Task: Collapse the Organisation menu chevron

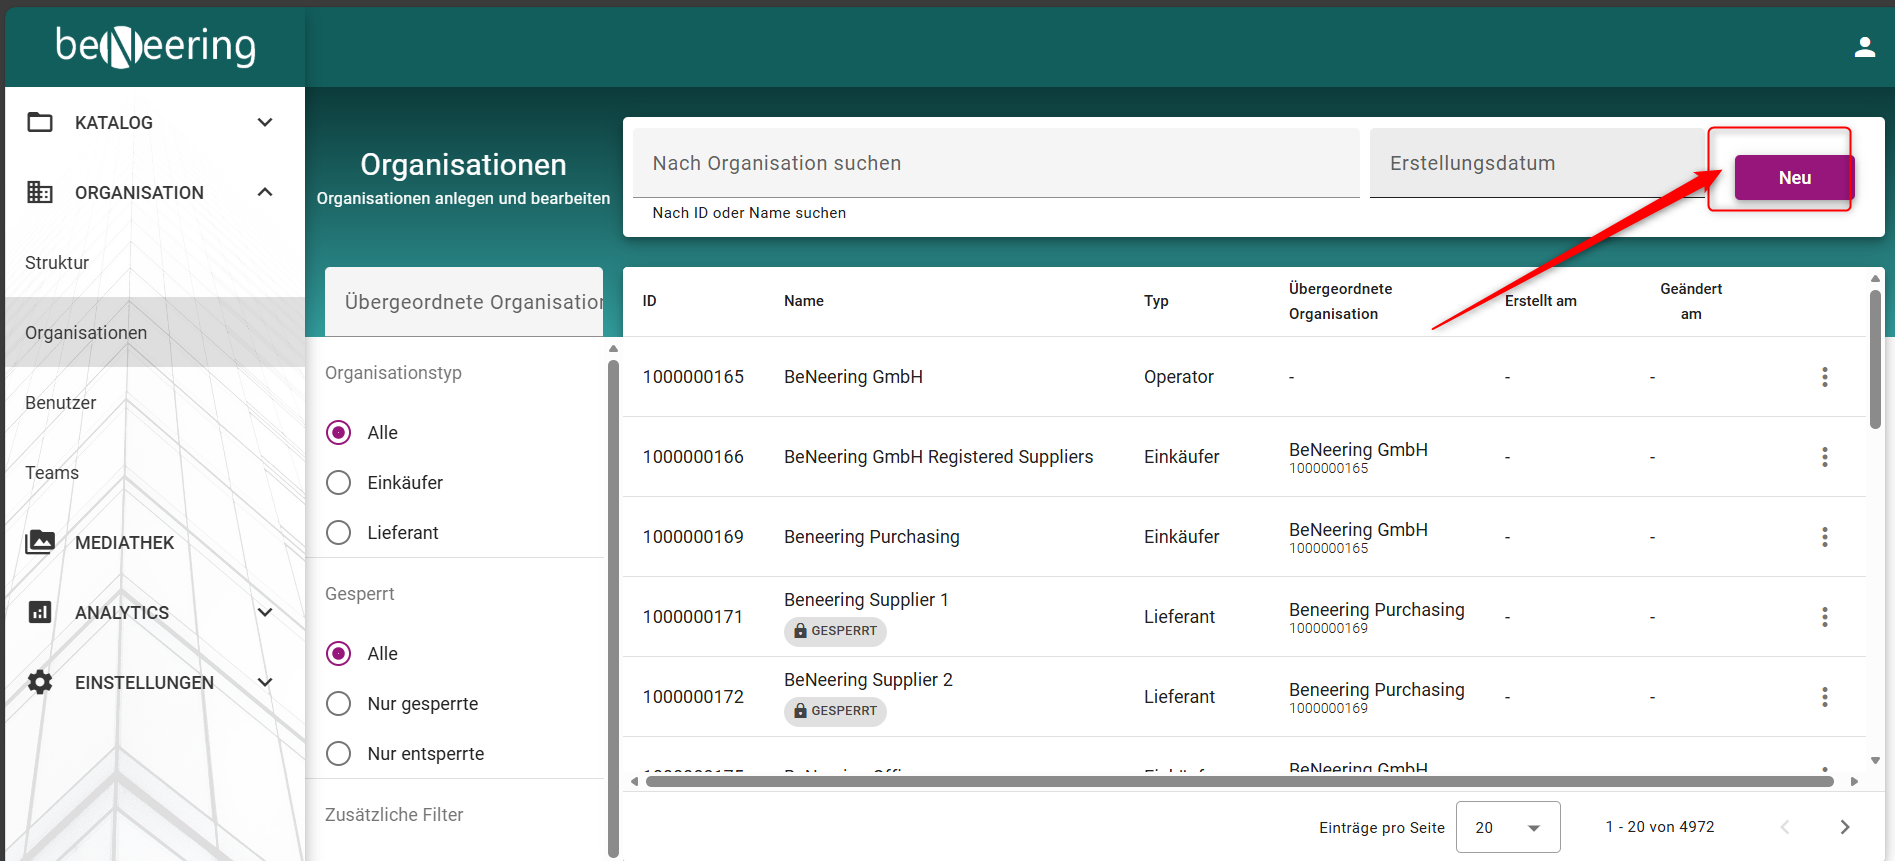Action: [265, 192]
